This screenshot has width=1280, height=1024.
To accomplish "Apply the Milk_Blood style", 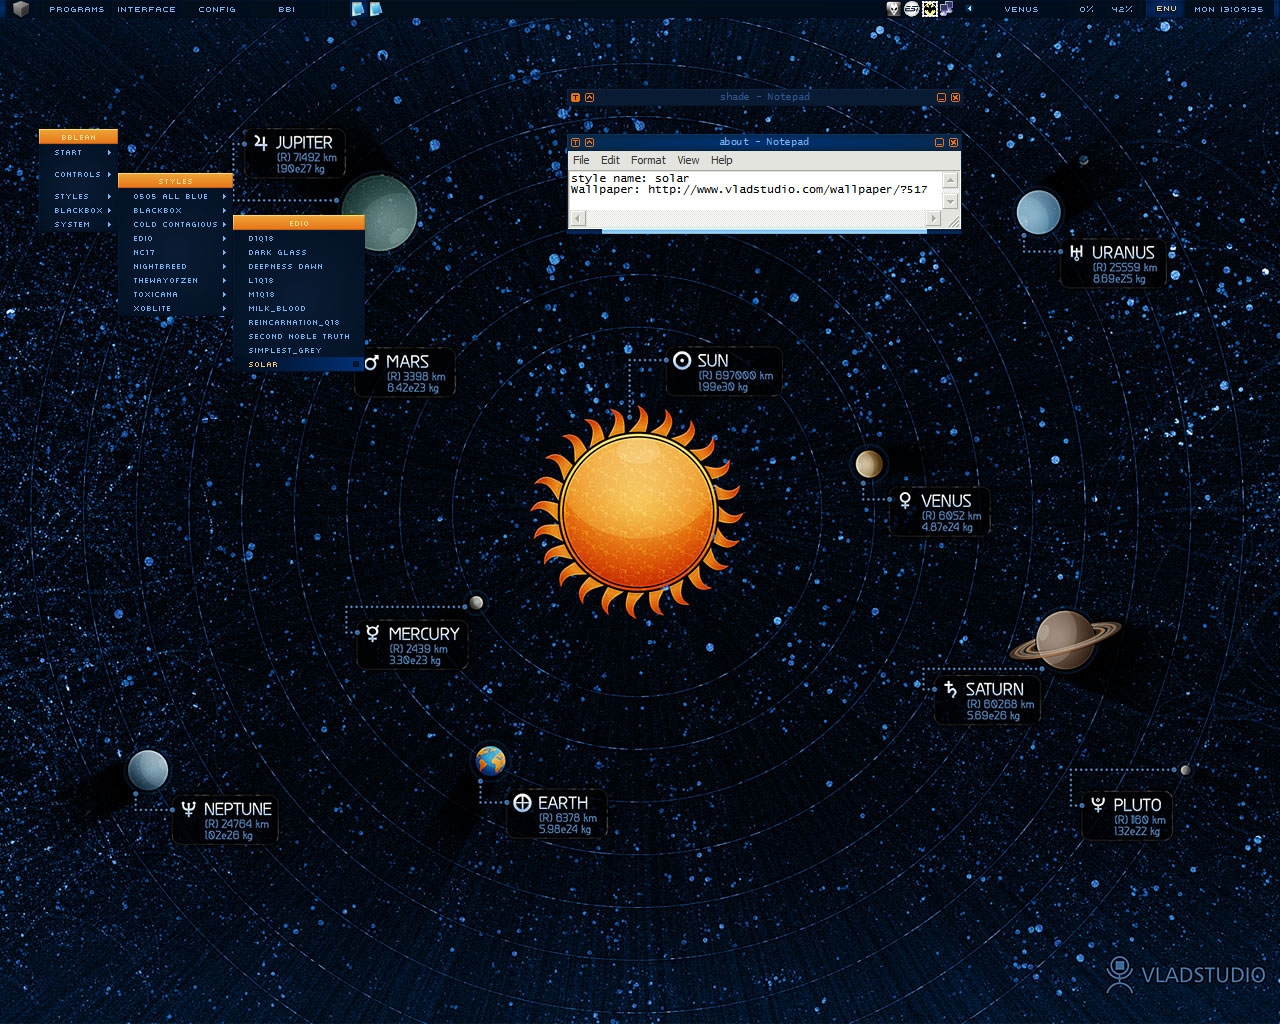I will 299,309.
